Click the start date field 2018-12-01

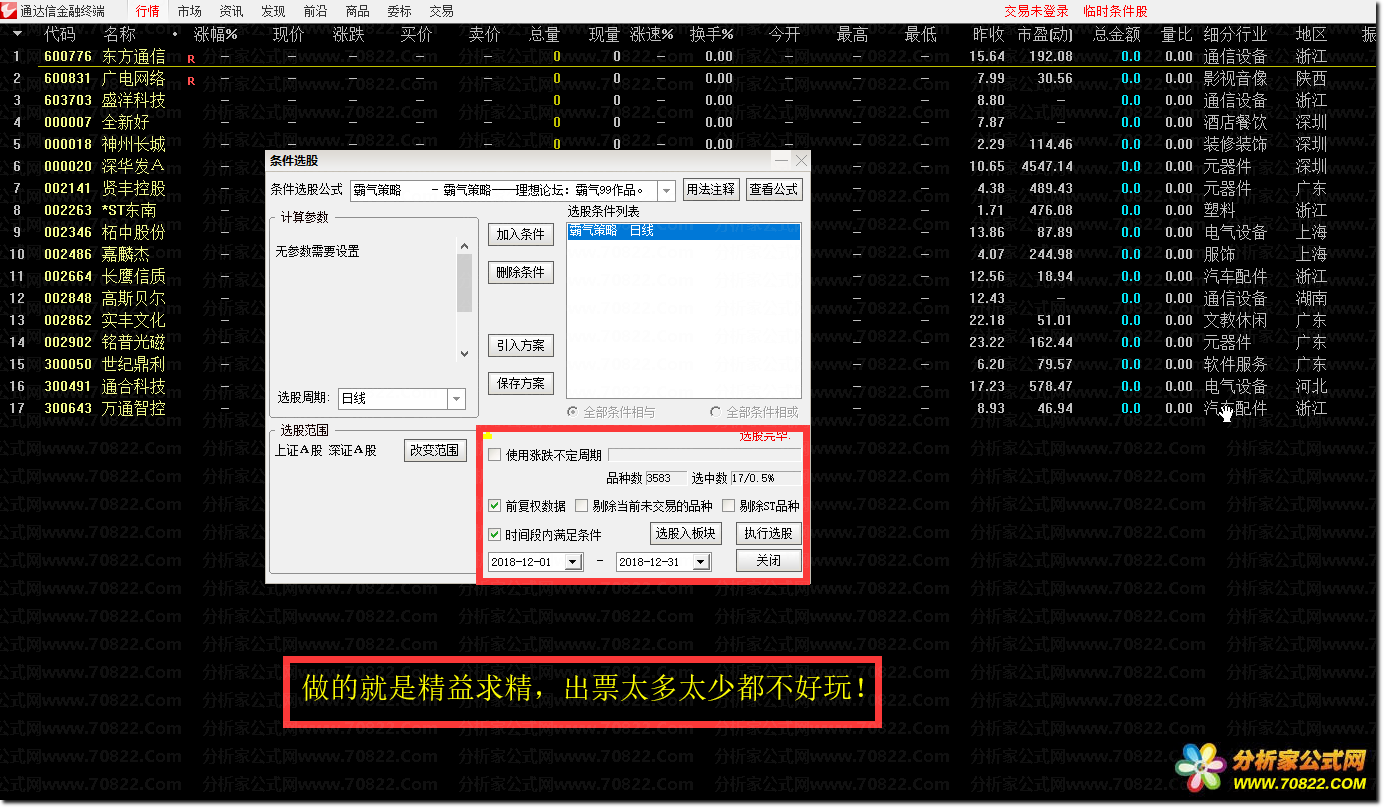coord(526,562)
